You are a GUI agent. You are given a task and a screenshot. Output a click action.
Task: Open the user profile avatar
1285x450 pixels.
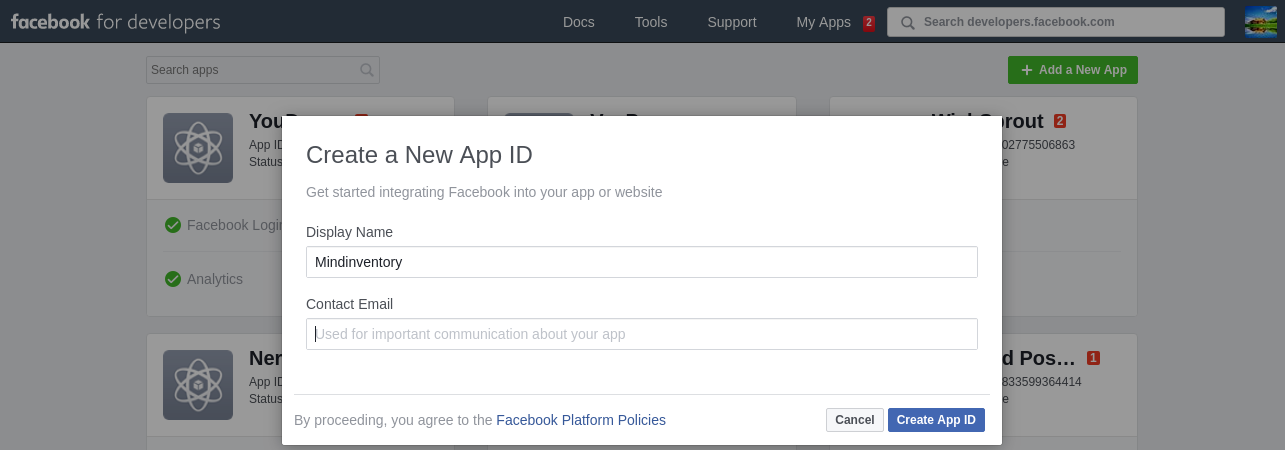1261,21
